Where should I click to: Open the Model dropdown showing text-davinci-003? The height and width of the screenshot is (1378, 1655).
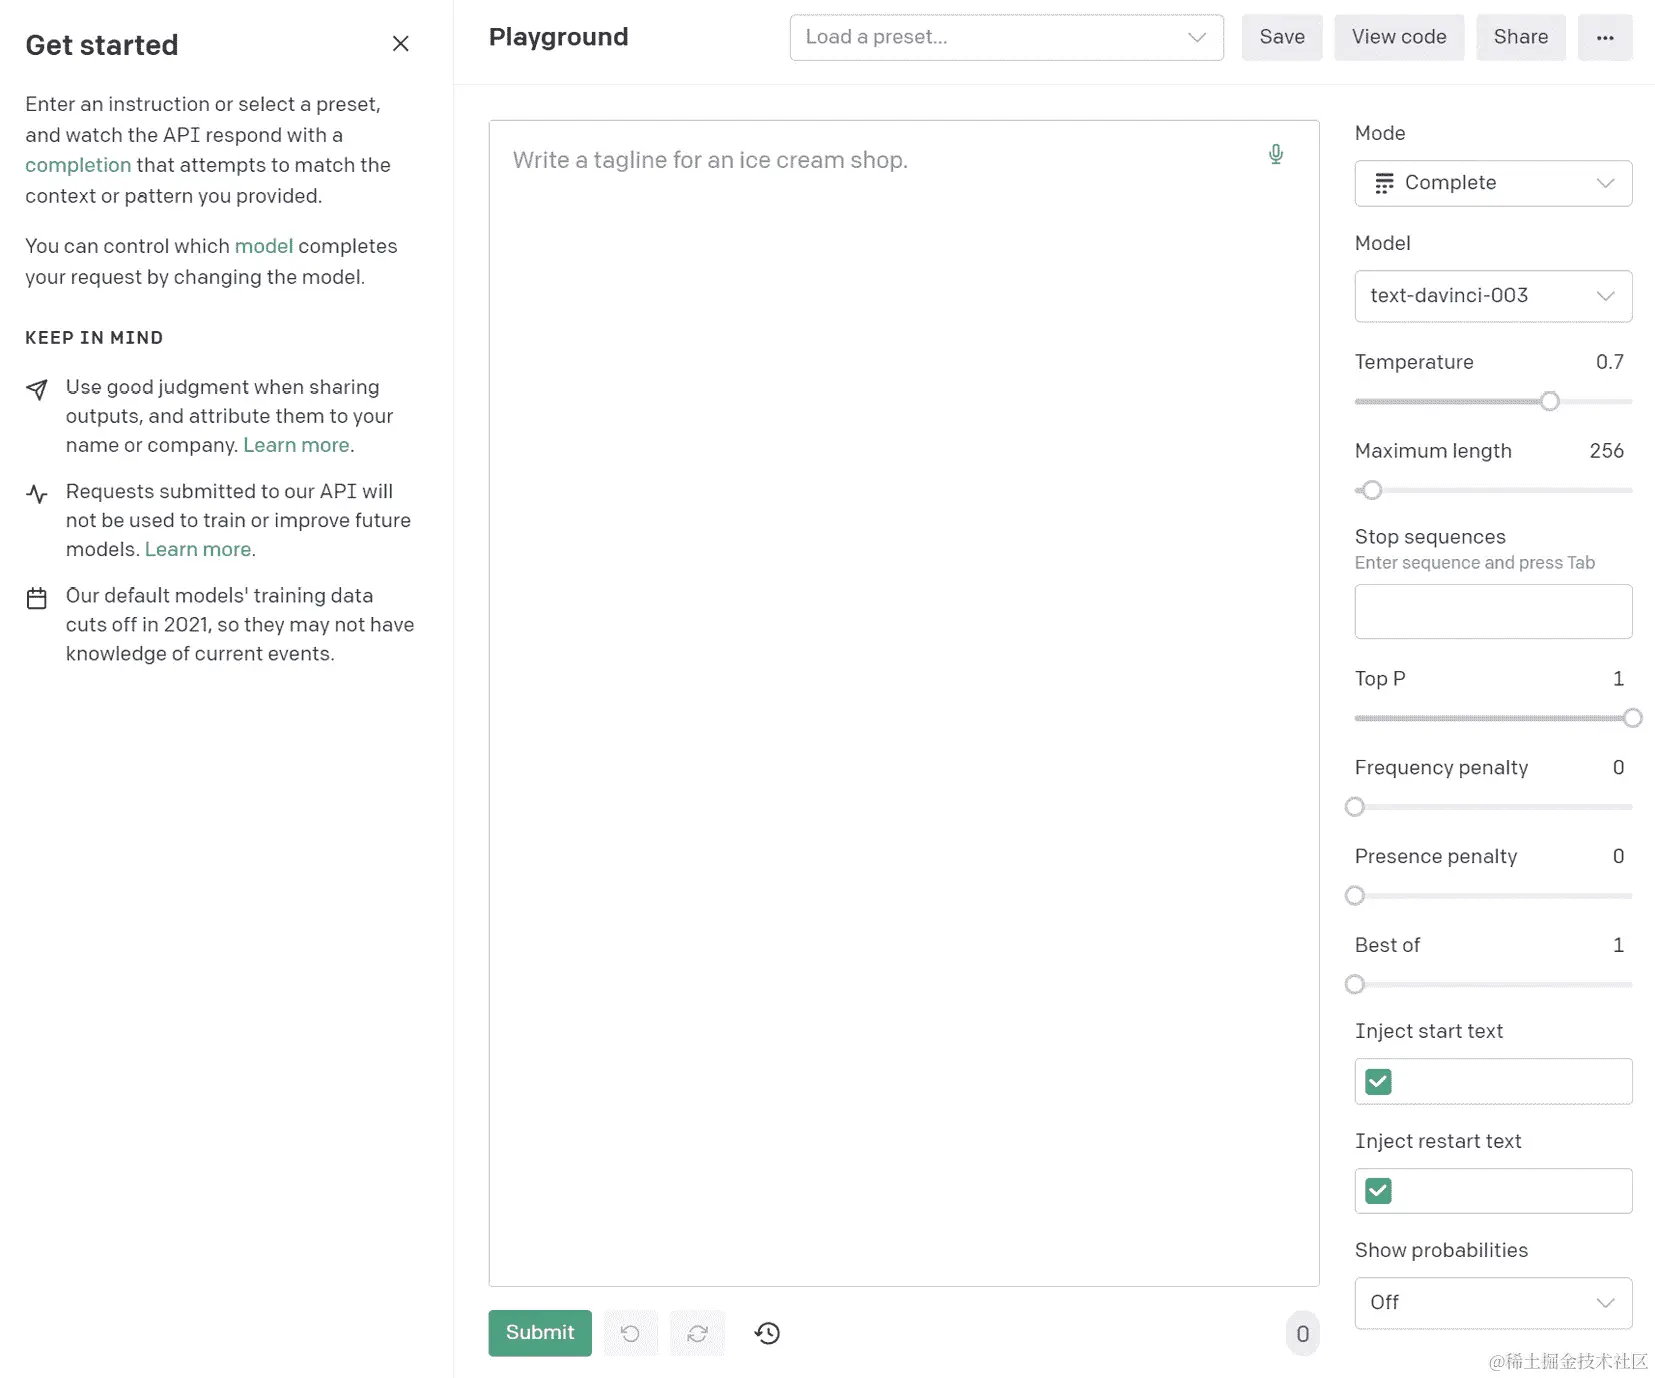1492,296
